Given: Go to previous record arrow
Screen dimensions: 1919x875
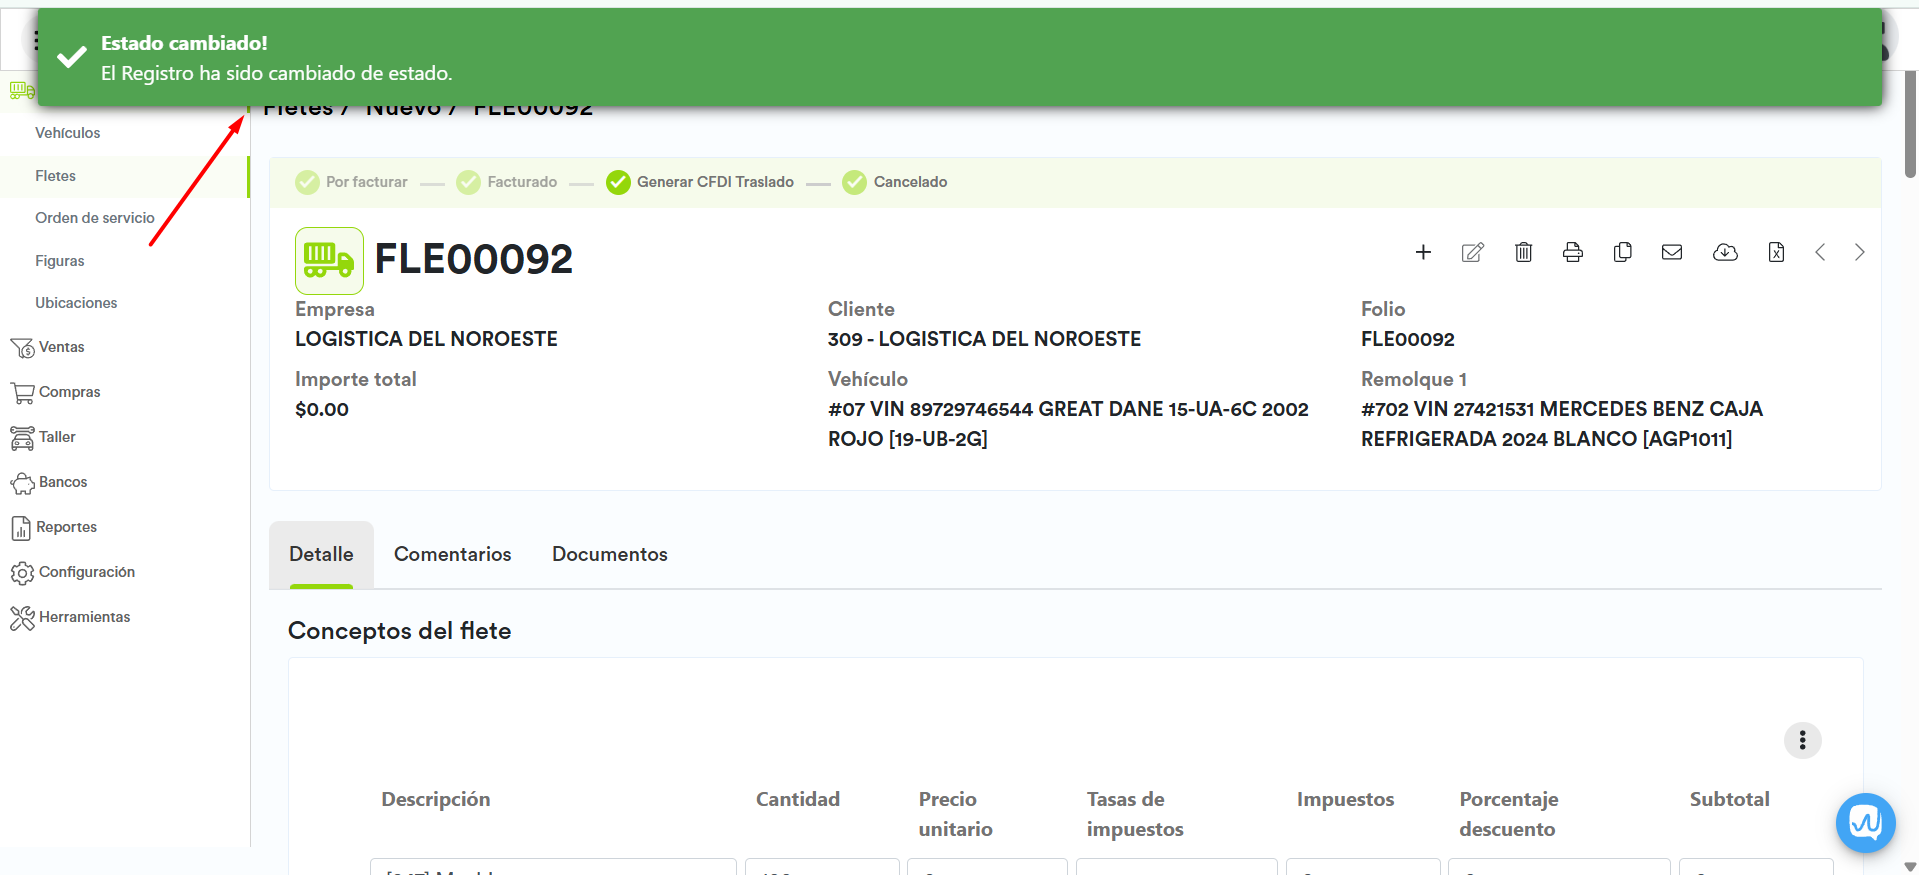Looking at the screenshot, I should [1820, 252].
